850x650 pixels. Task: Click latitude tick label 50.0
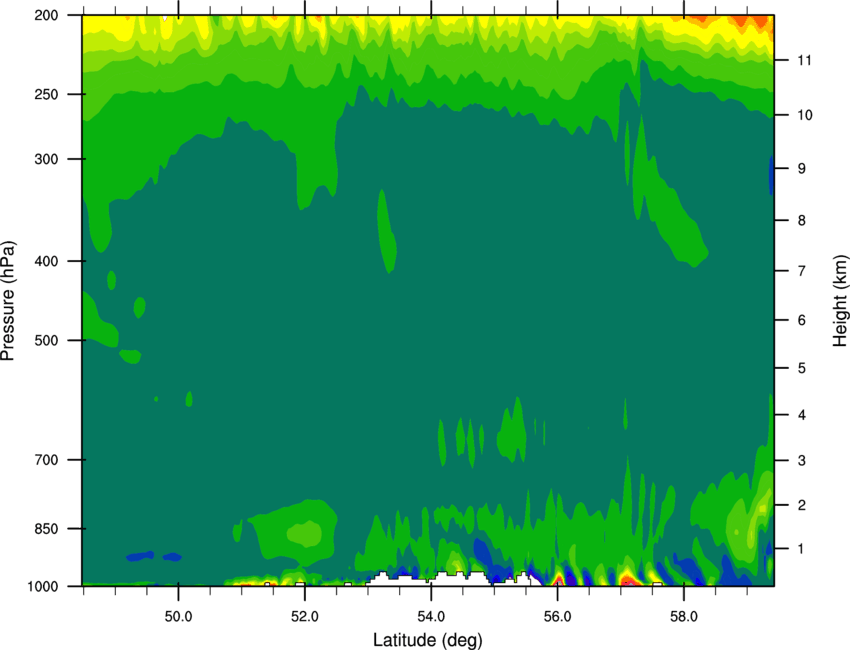click(178, 617)
